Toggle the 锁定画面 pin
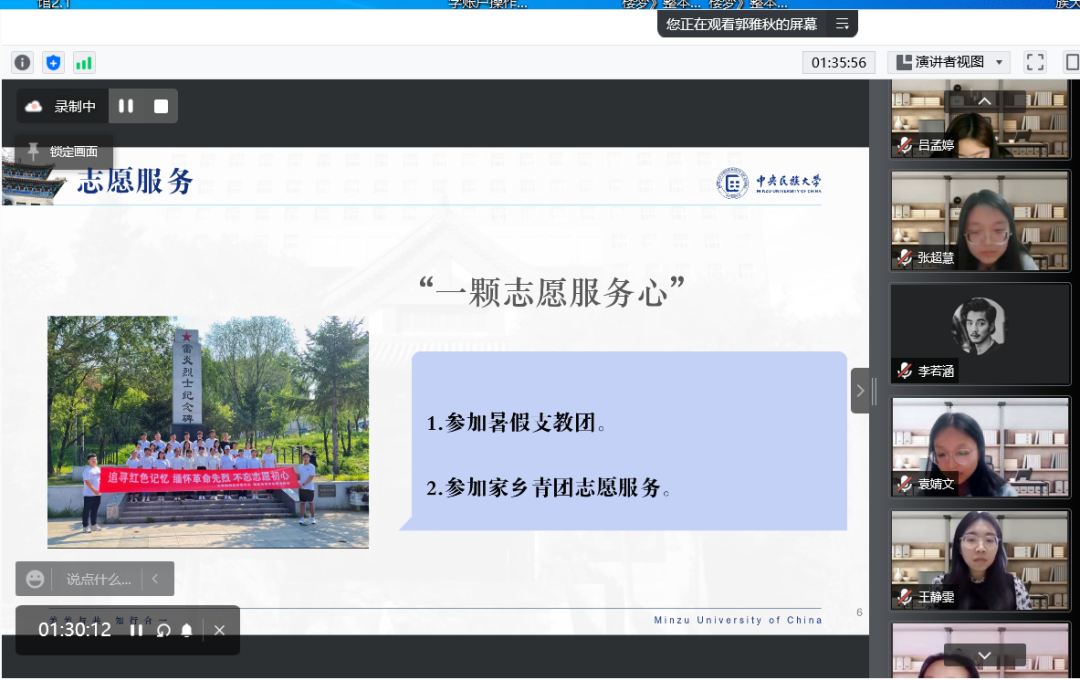1080x680 pixels. point(34,151)
